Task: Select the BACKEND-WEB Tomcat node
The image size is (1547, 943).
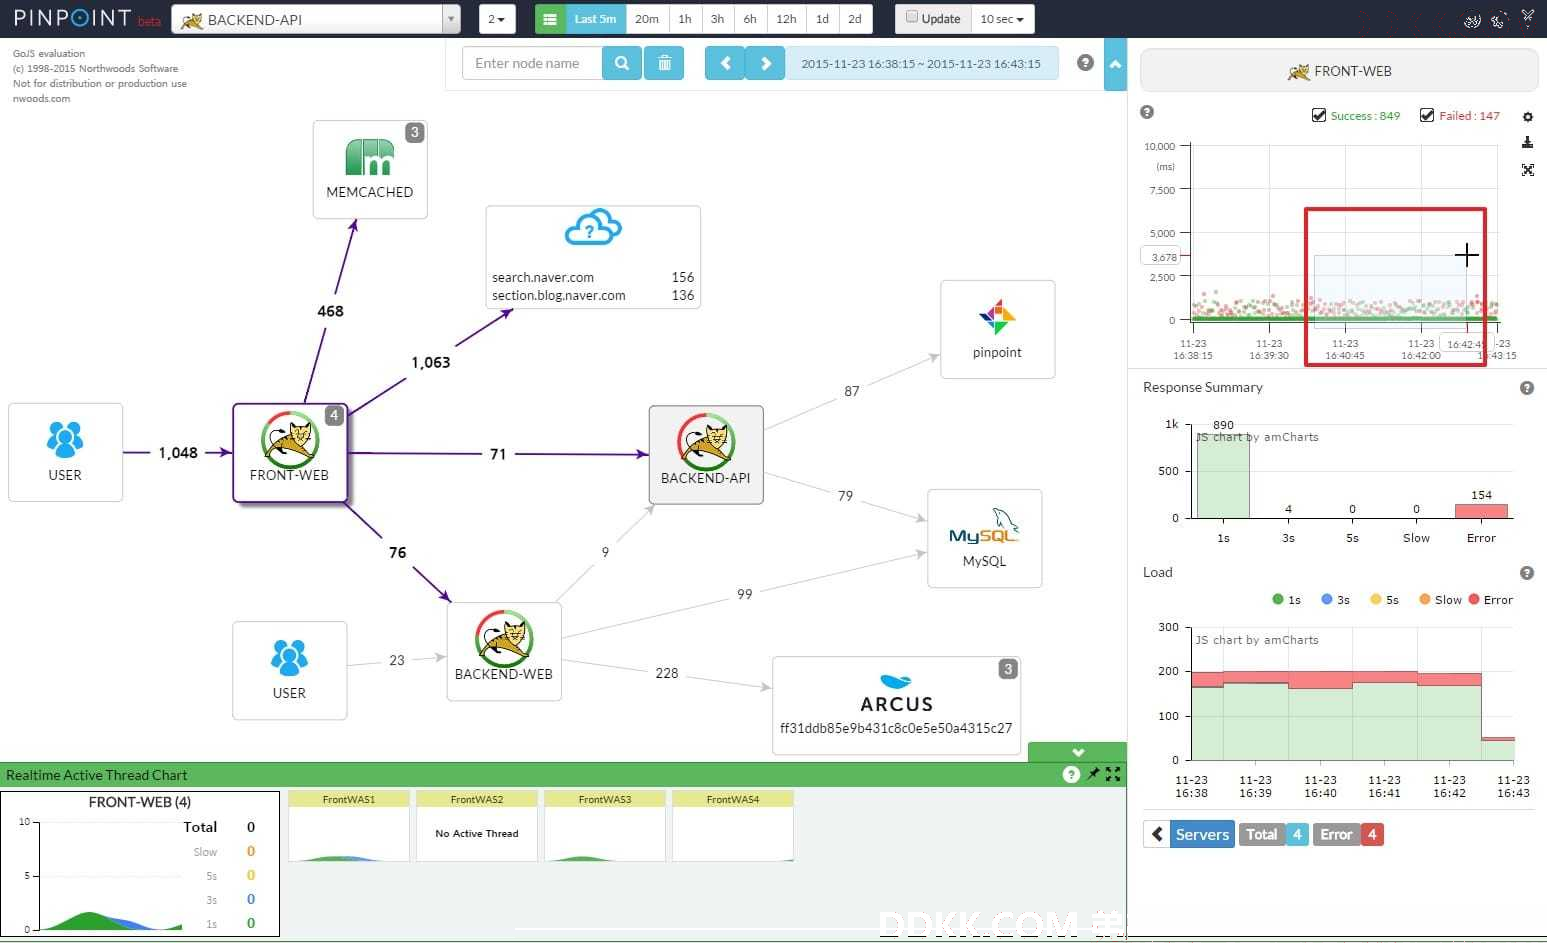Action: 504,651
